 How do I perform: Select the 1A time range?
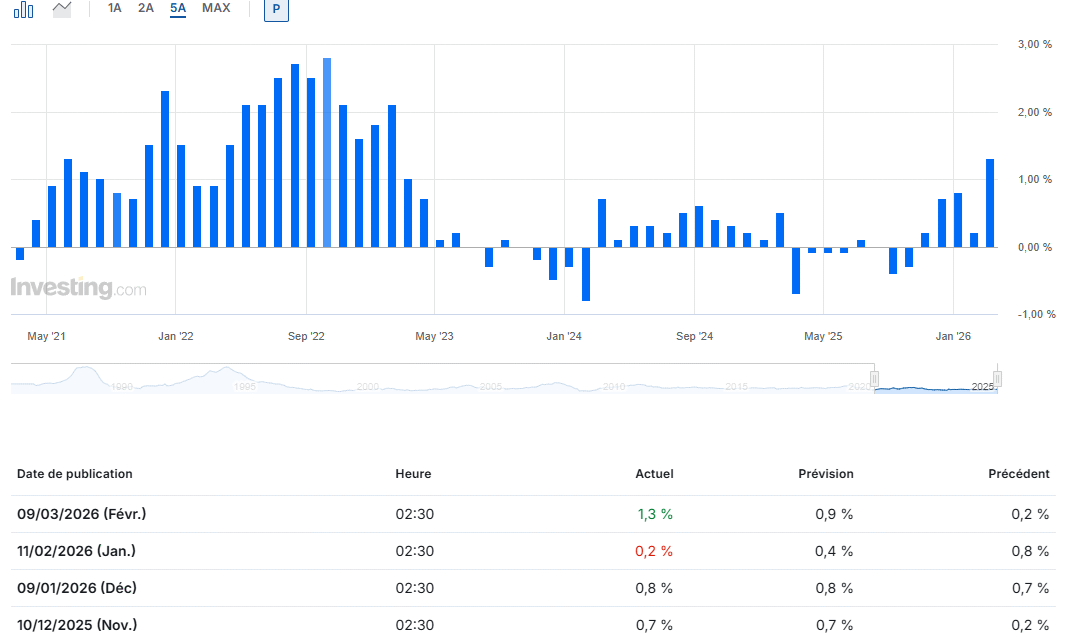coord(115,8)
